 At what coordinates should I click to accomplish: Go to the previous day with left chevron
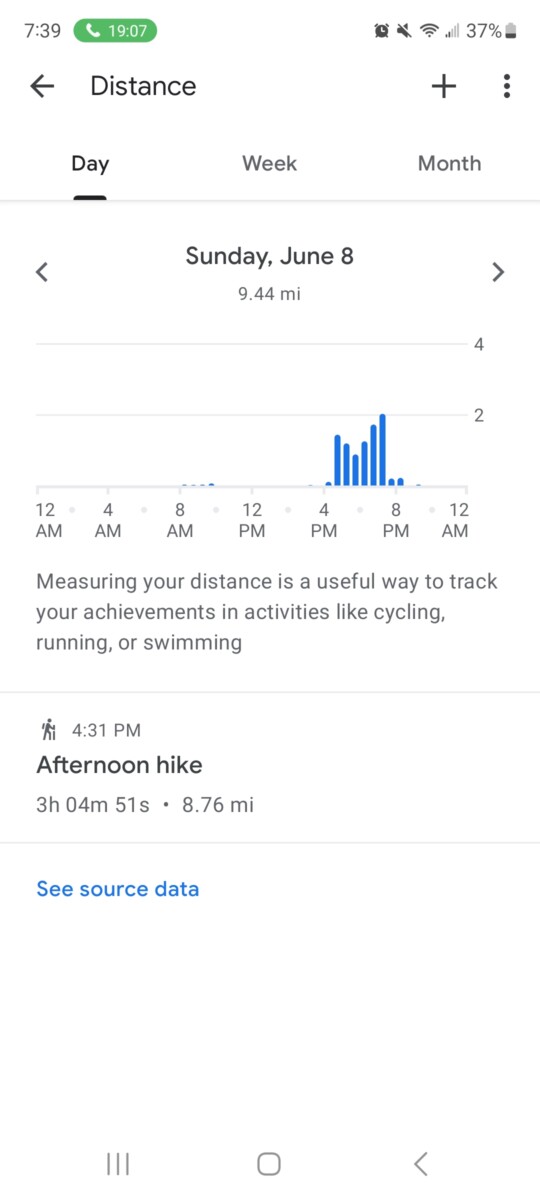pos(42,272)
